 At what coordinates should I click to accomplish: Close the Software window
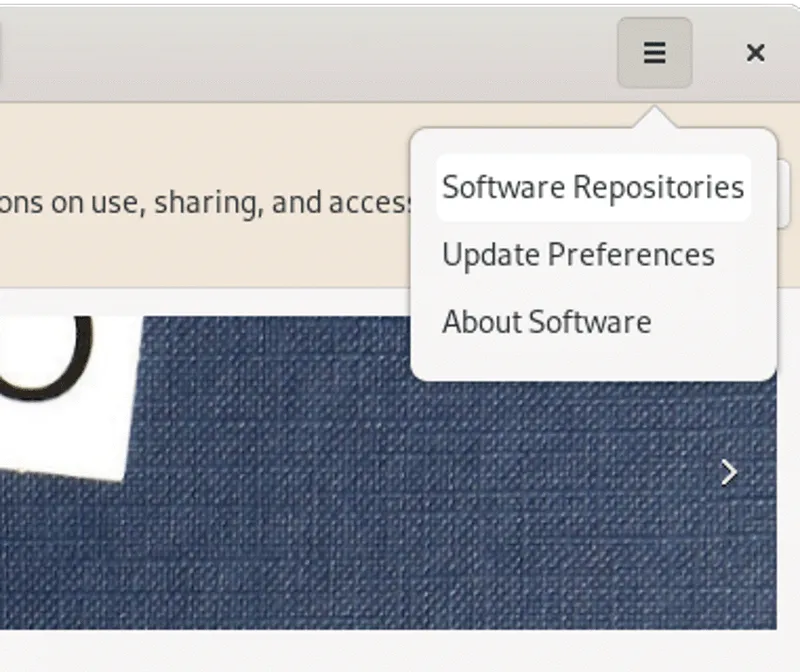[x=755, y=53]
